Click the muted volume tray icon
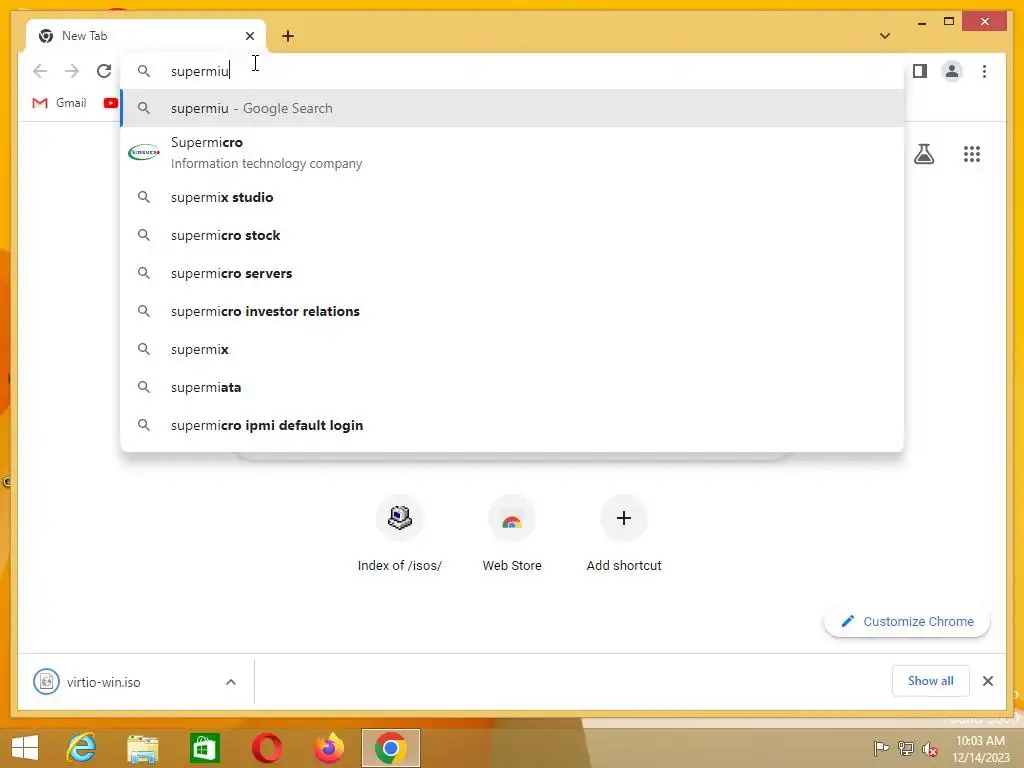The width and height of the screenshot is (1024, 768). click(929, 749)
